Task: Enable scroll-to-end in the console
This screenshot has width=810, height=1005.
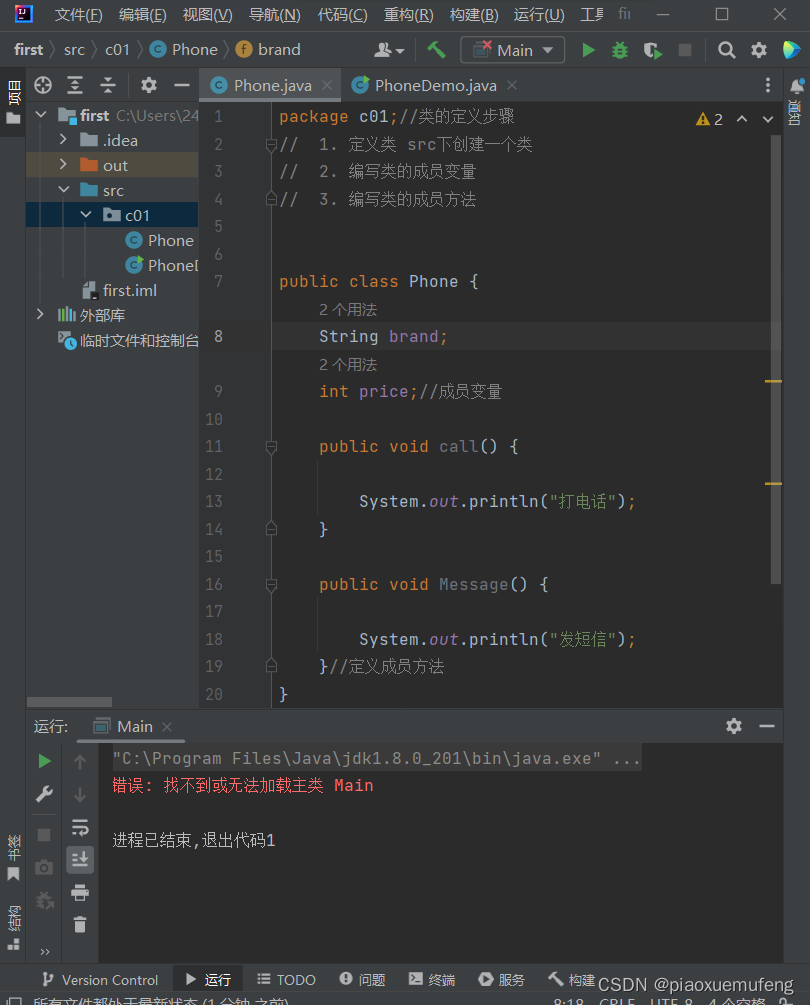Action: (x=80, y=860)
